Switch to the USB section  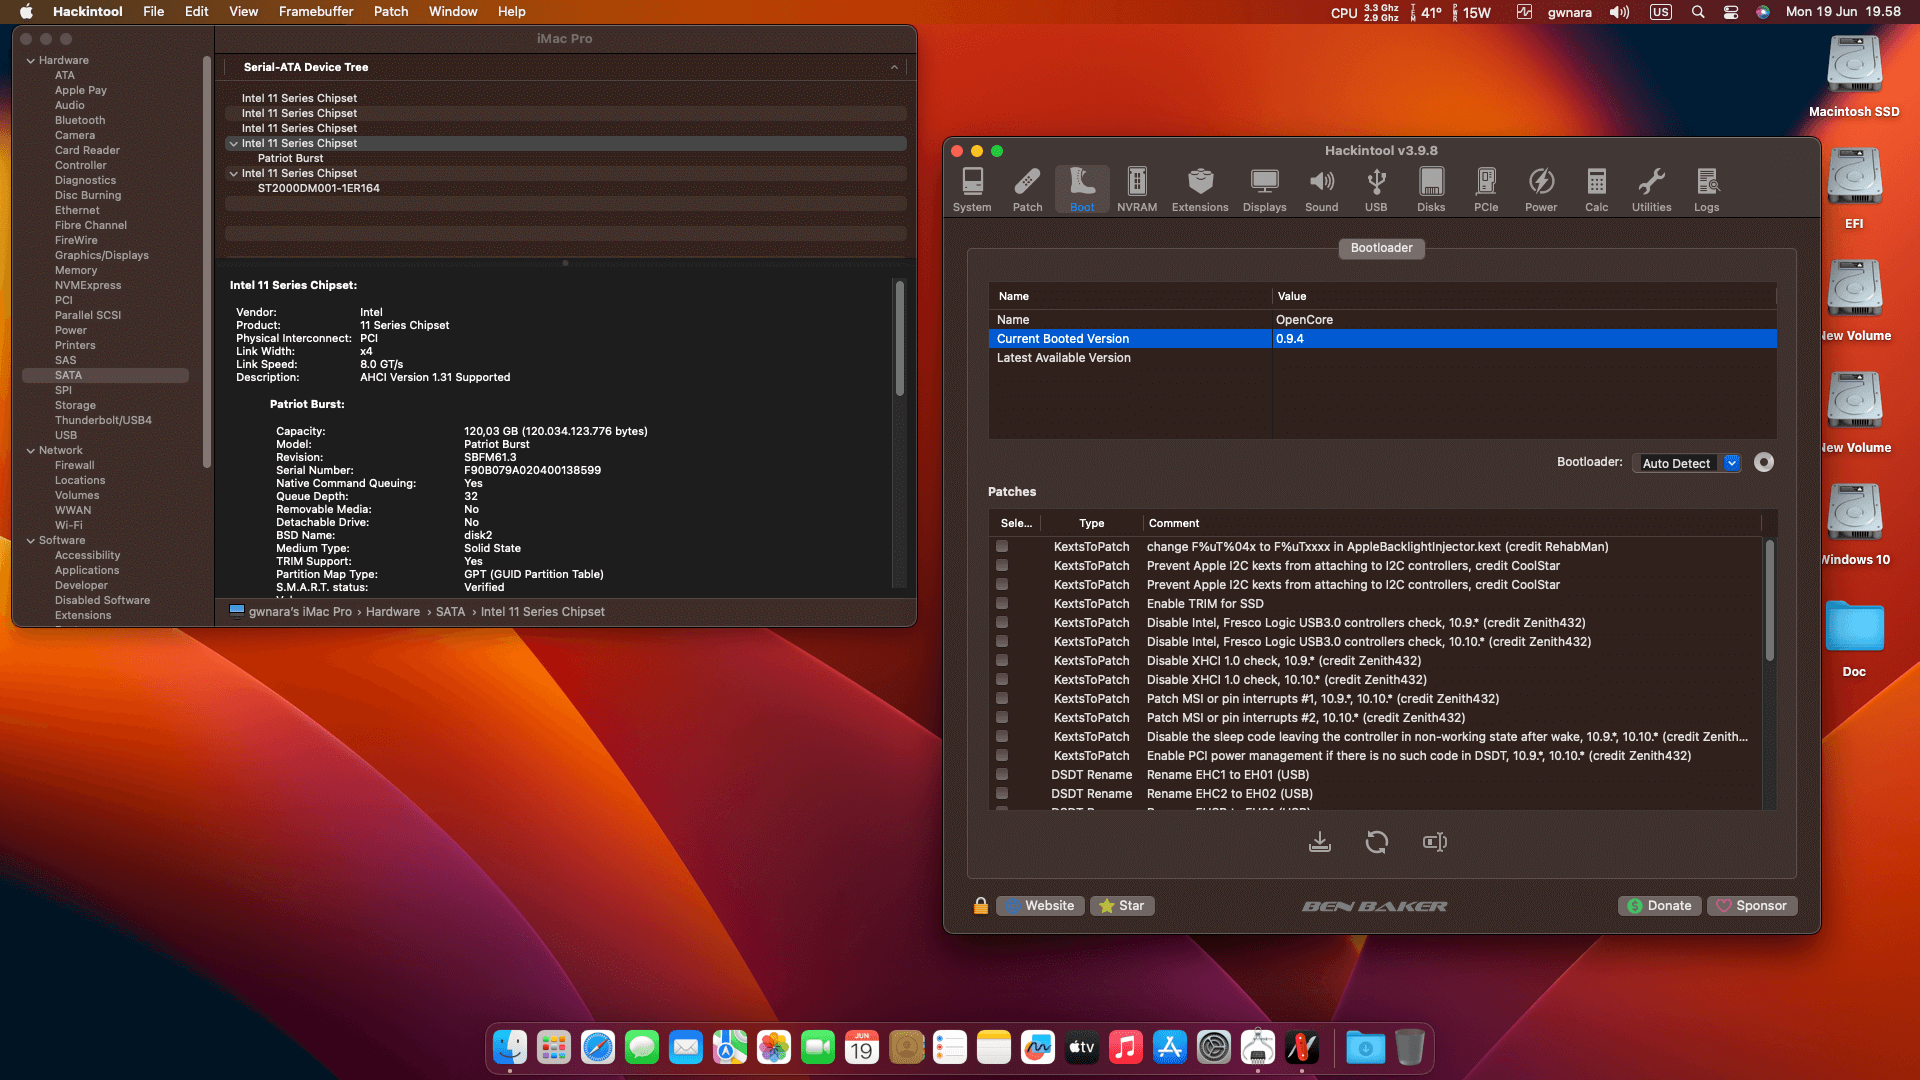pyautogui.click(x=1376, y=189)
